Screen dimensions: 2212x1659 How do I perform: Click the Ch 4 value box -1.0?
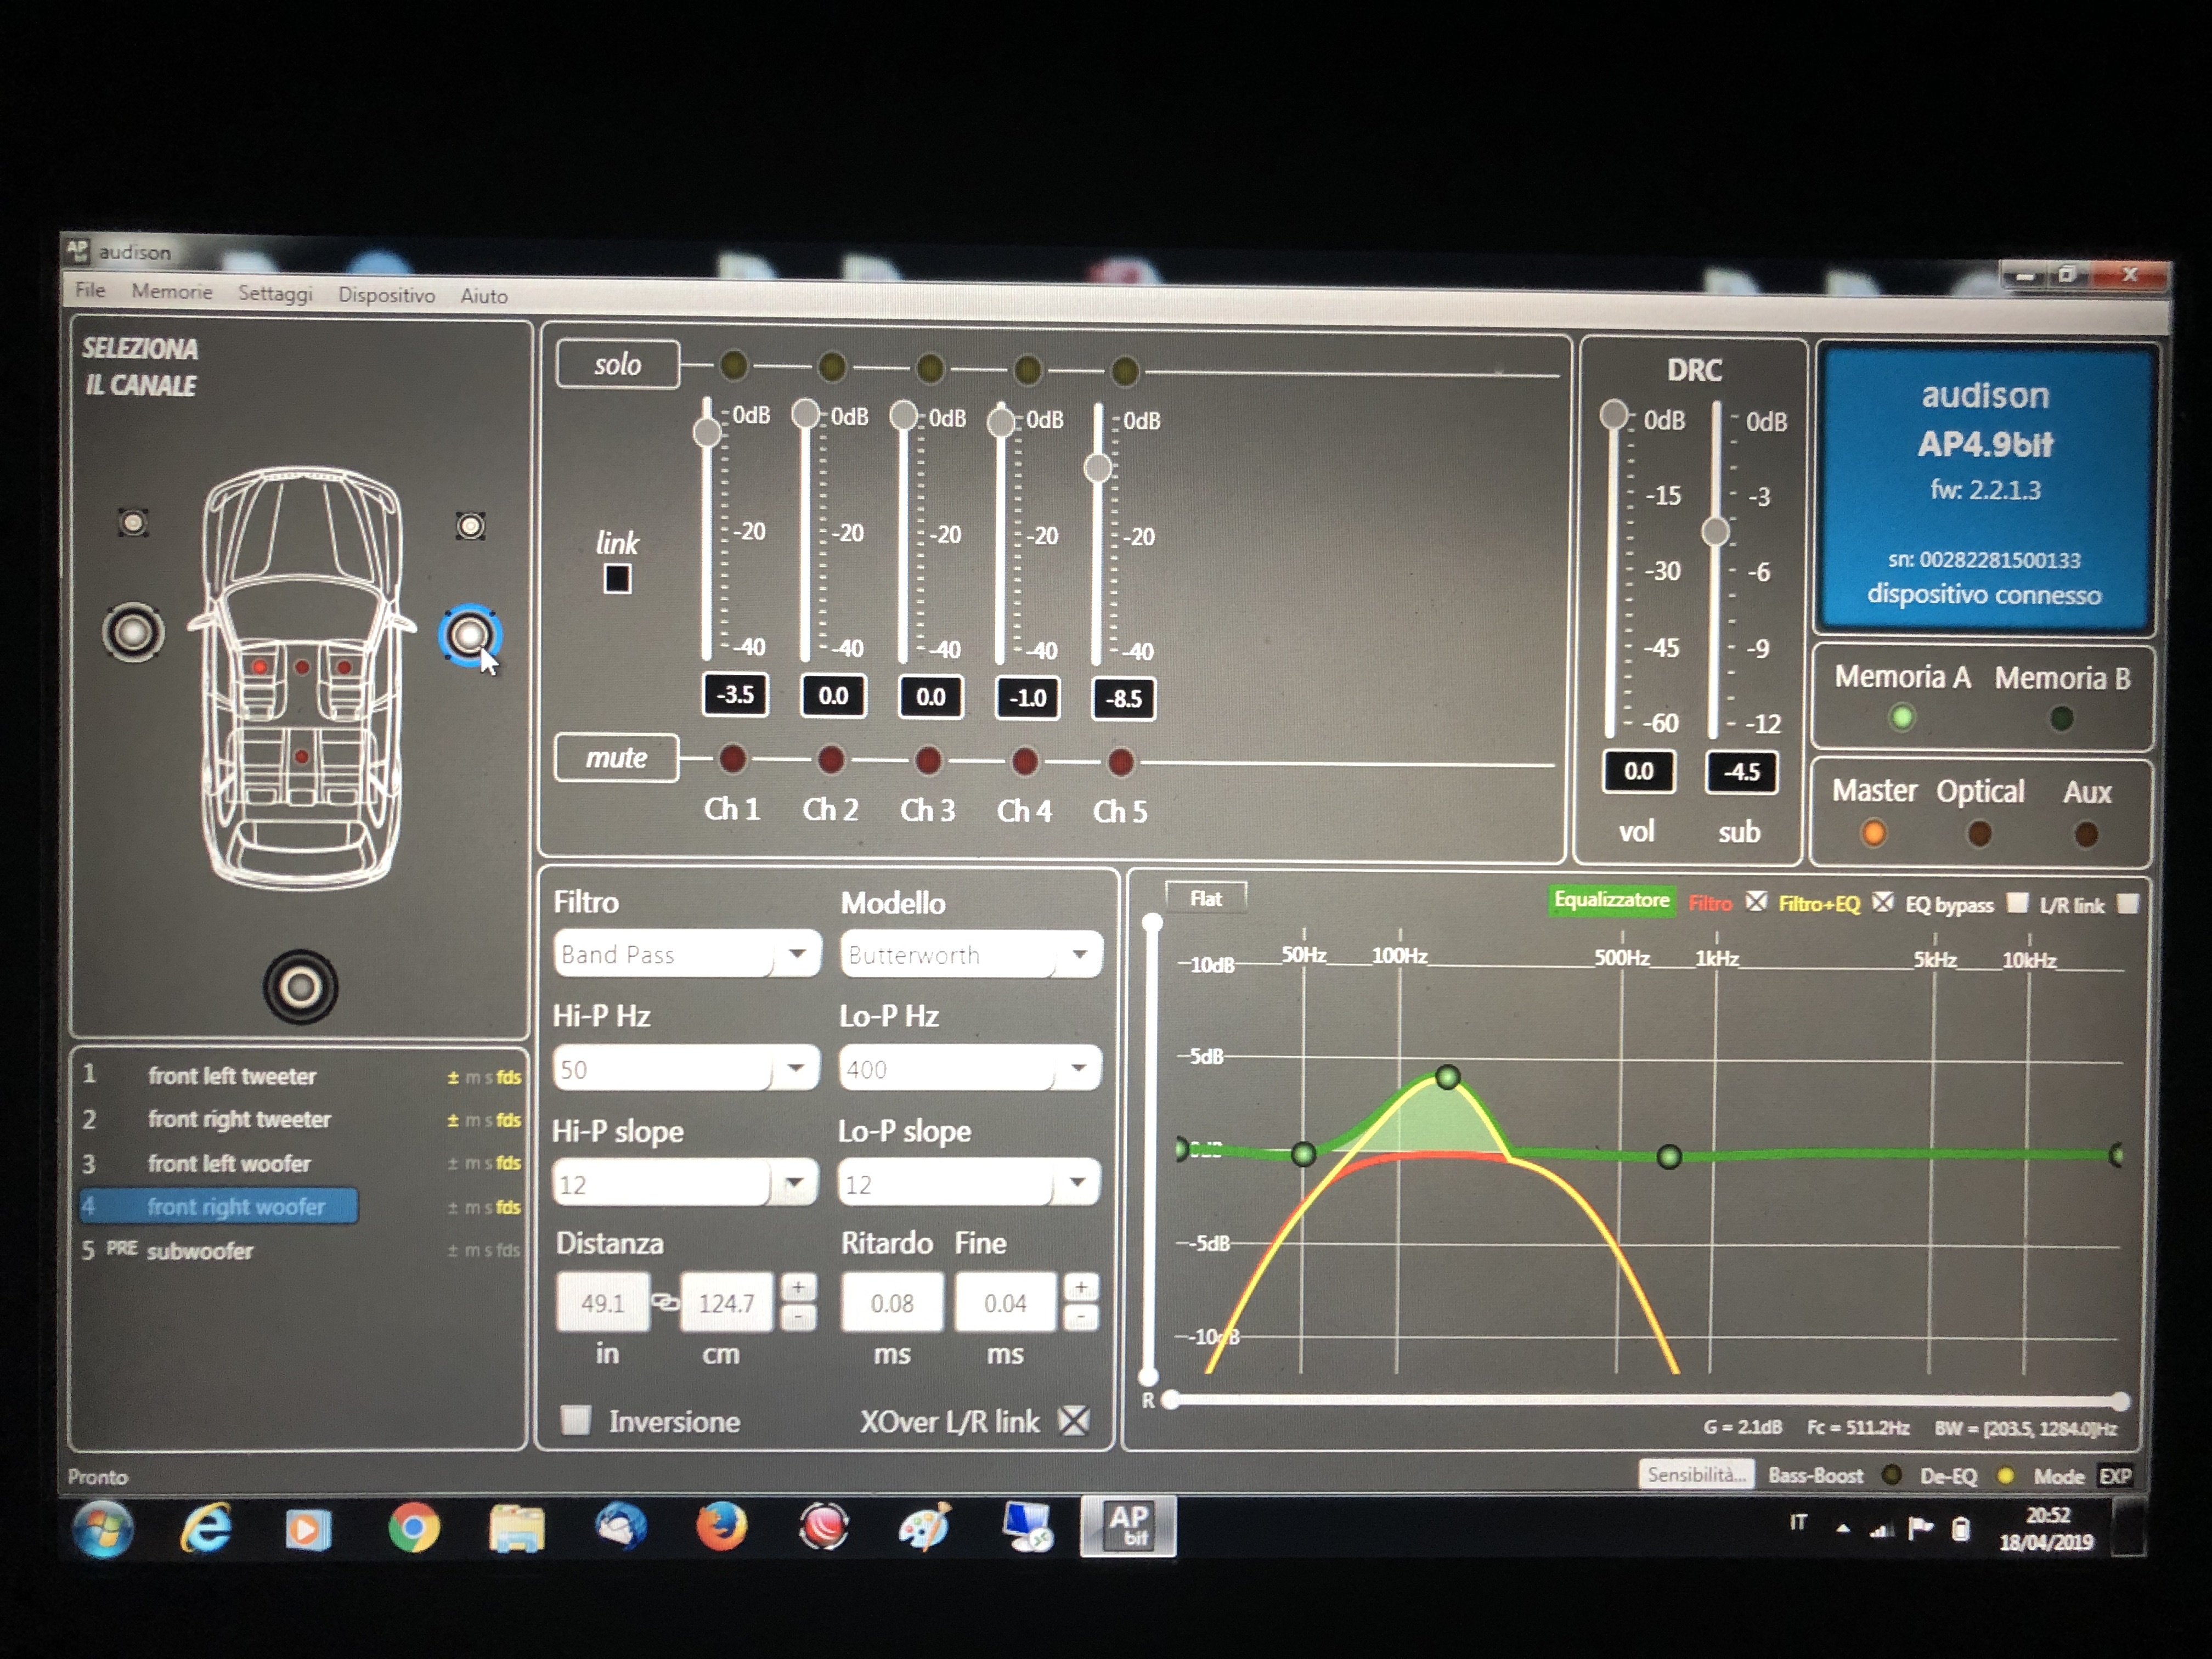point(1027,697)
